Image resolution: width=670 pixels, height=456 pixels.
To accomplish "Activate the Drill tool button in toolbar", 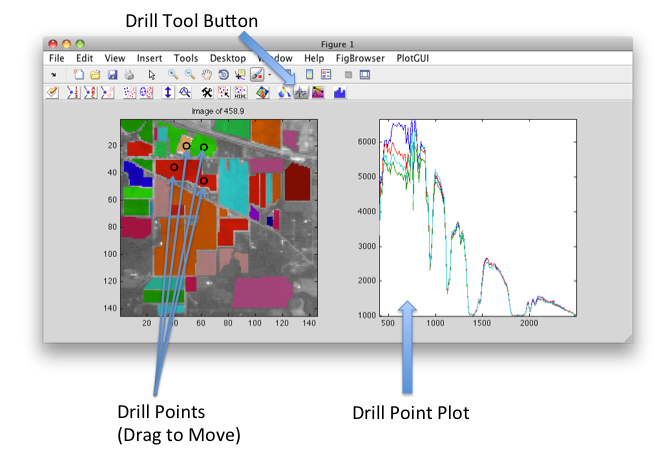I will [x=300, y=93].
